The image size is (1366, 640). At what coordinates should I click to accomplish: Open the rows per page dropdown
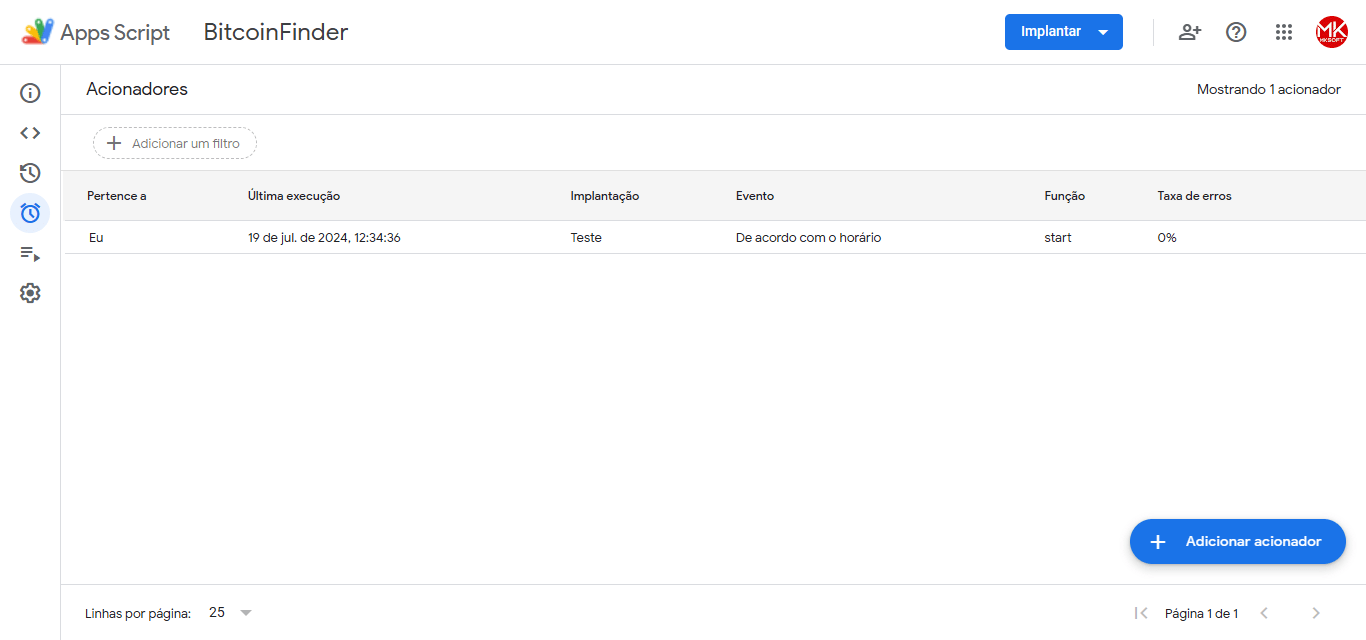pos(231,613)
